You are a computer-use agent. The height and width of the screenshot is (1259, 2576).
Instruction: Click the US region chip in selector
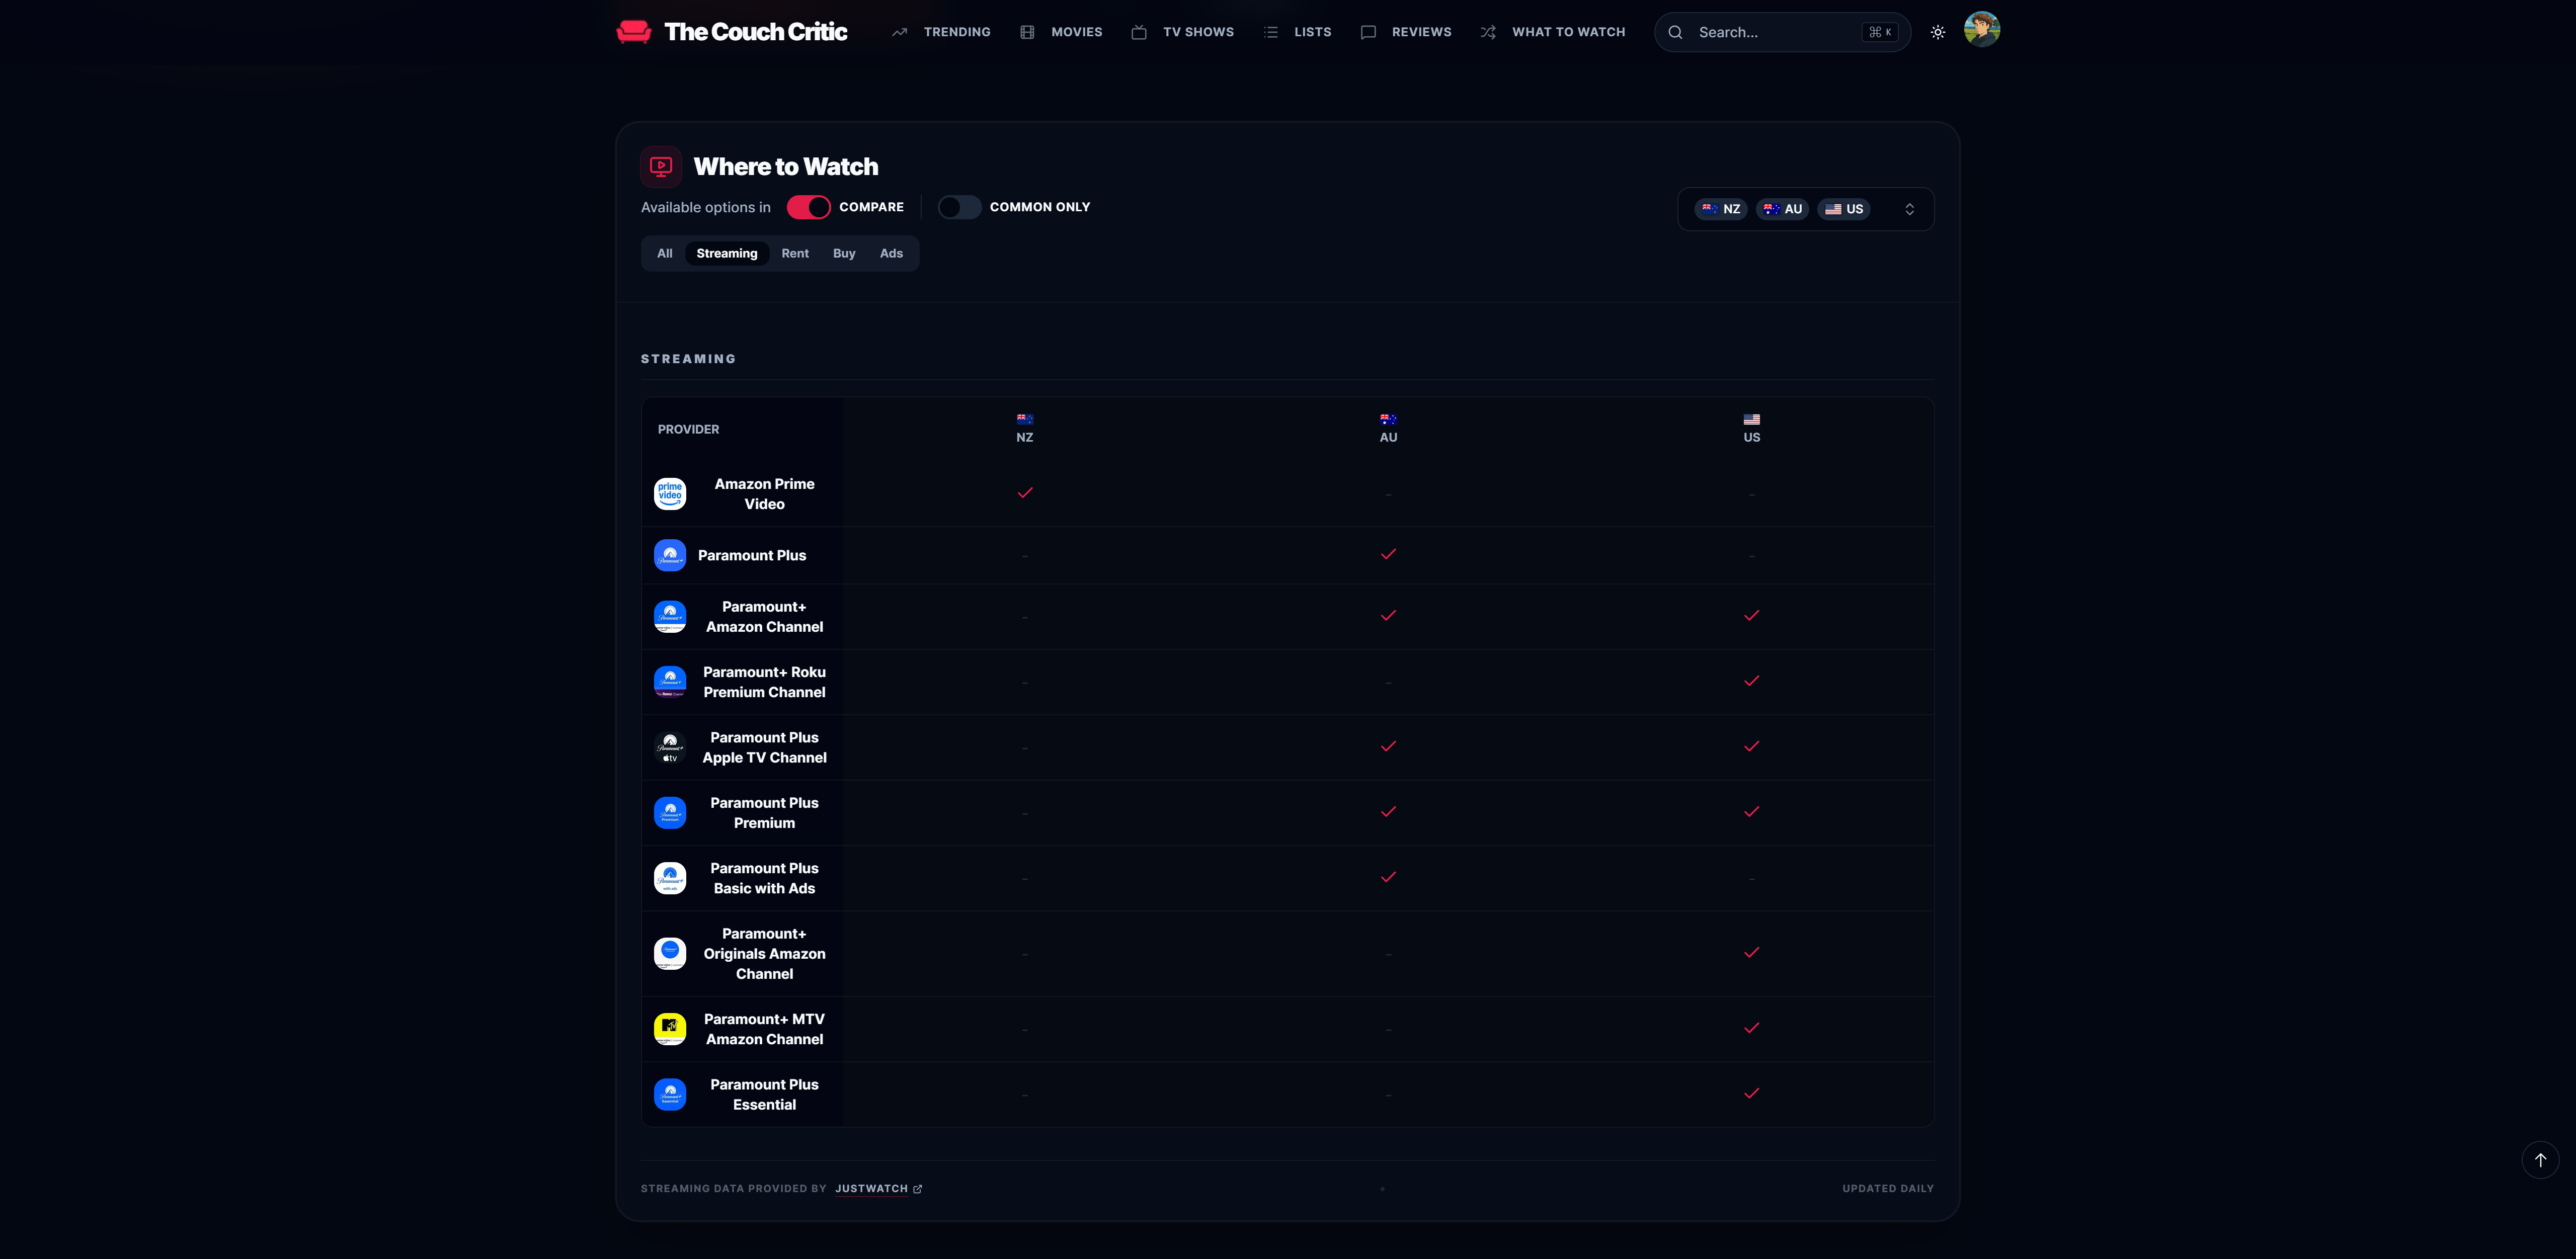[1844, 209]
